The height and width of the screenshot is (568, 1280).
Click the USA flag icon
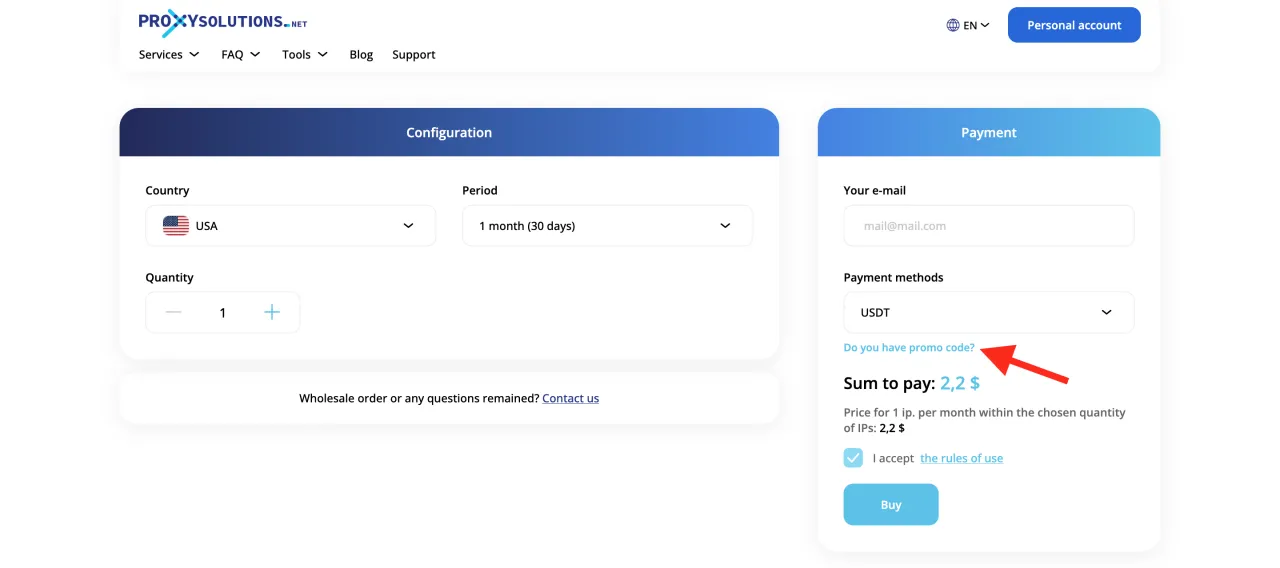176,226
